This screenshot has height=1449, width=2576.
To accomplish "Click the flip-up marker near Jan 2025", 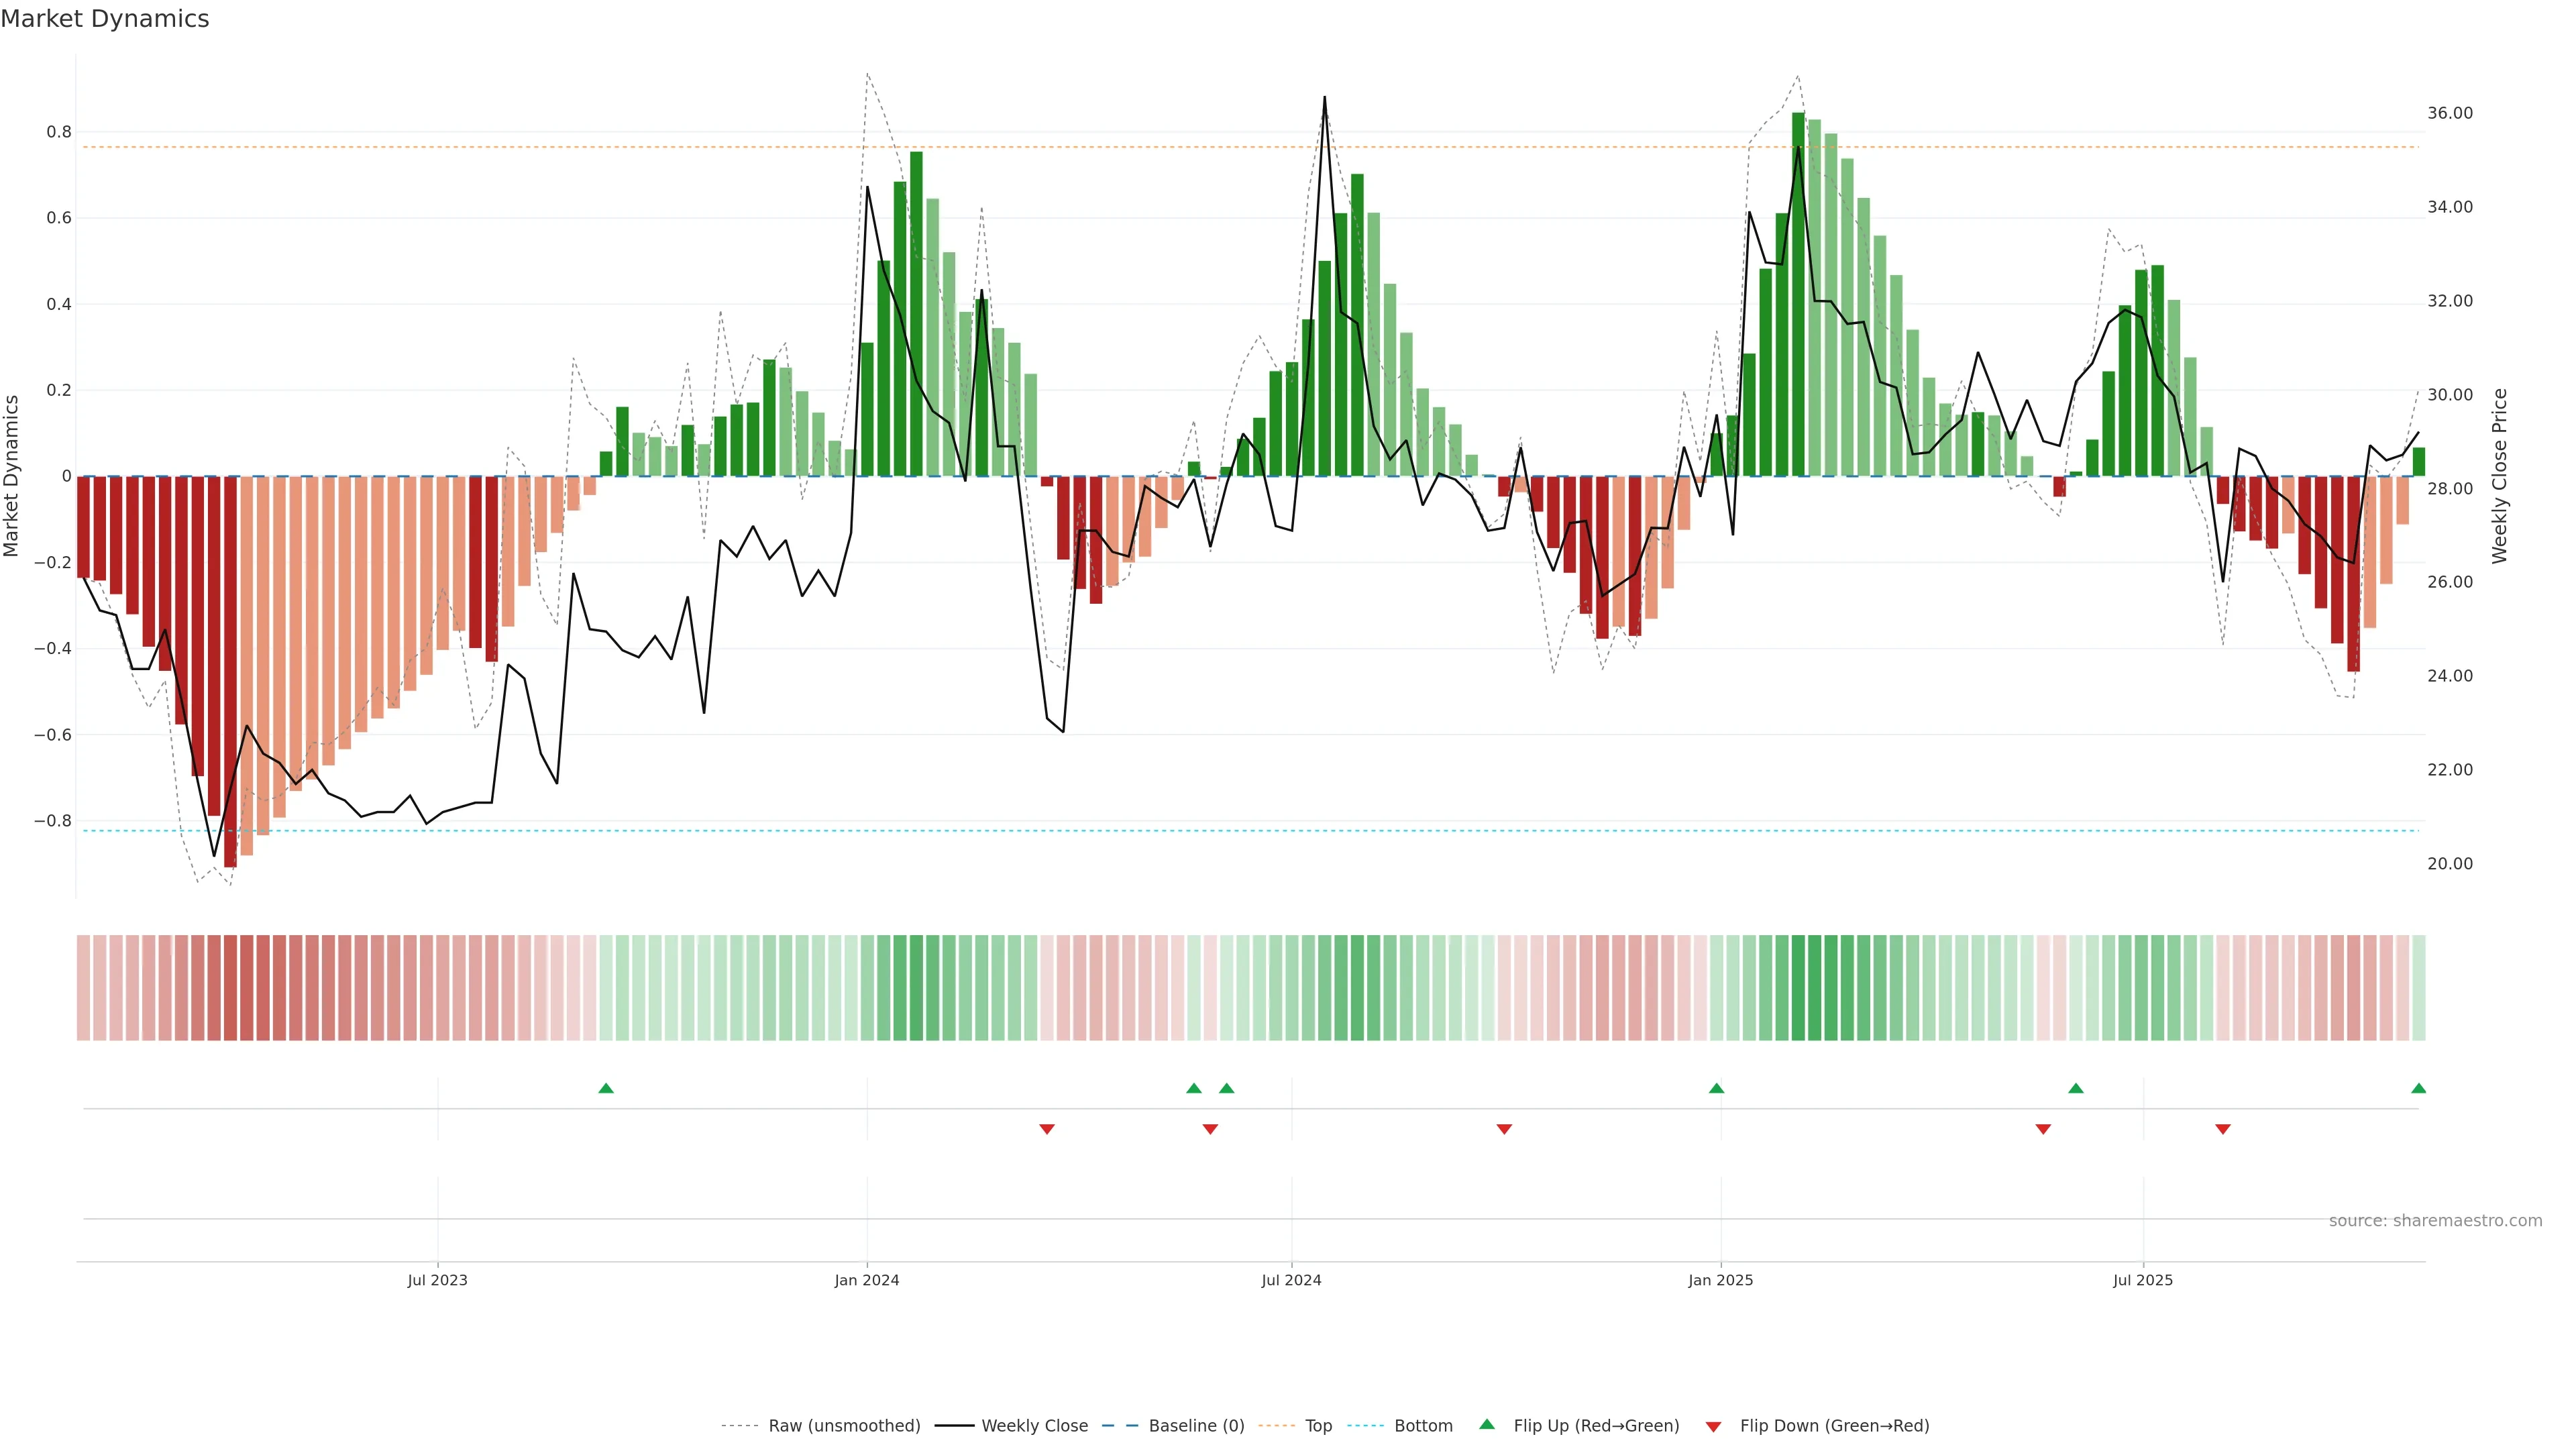I will [1716, 1088].
